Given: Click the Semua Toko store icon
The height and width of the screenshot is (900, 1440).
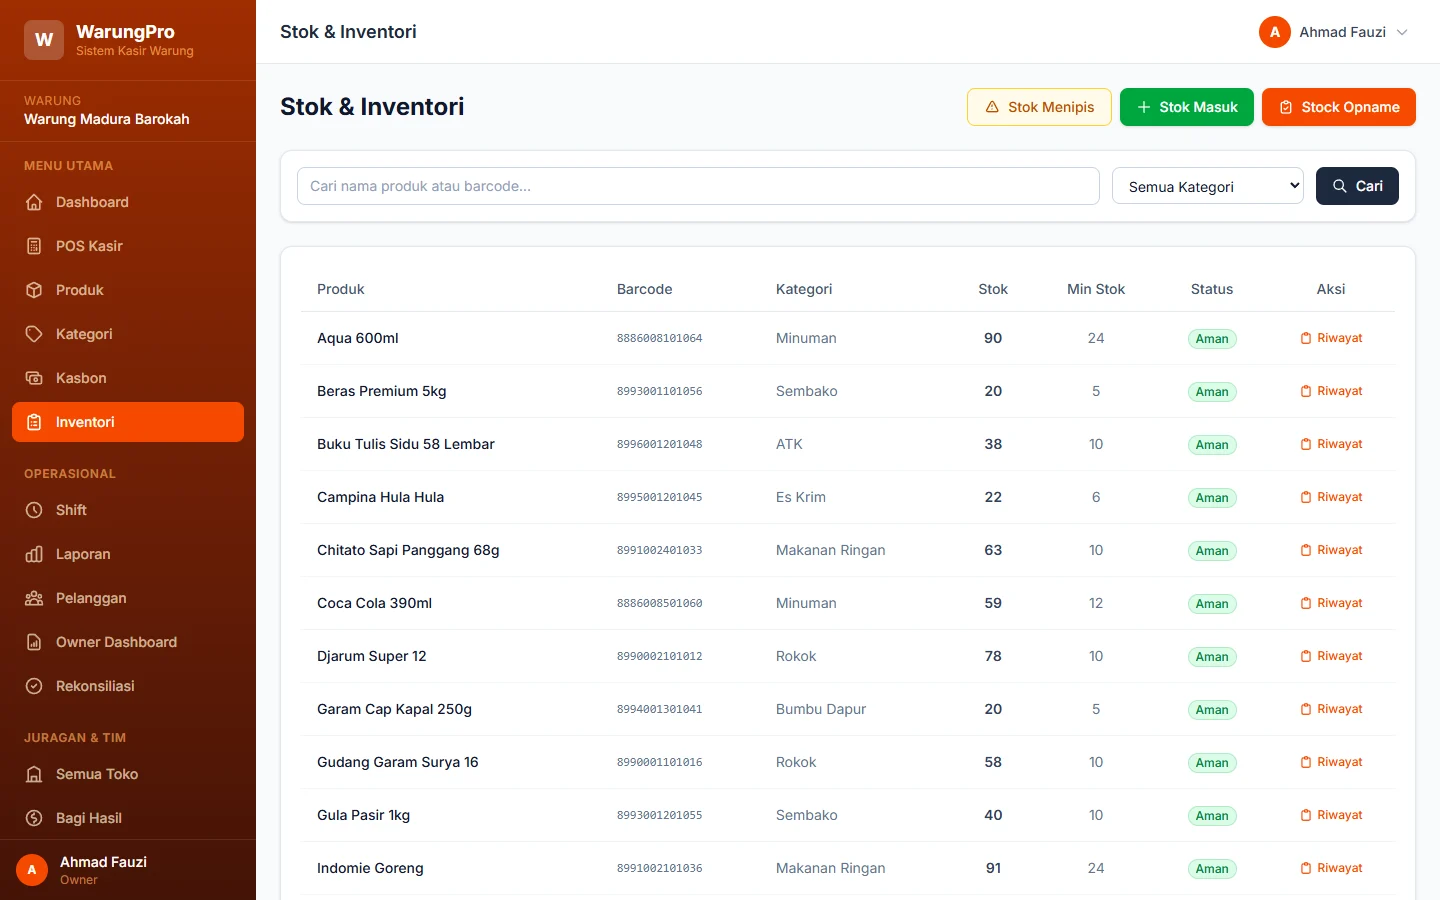Looking at the screenshot, I should [34, 774].
